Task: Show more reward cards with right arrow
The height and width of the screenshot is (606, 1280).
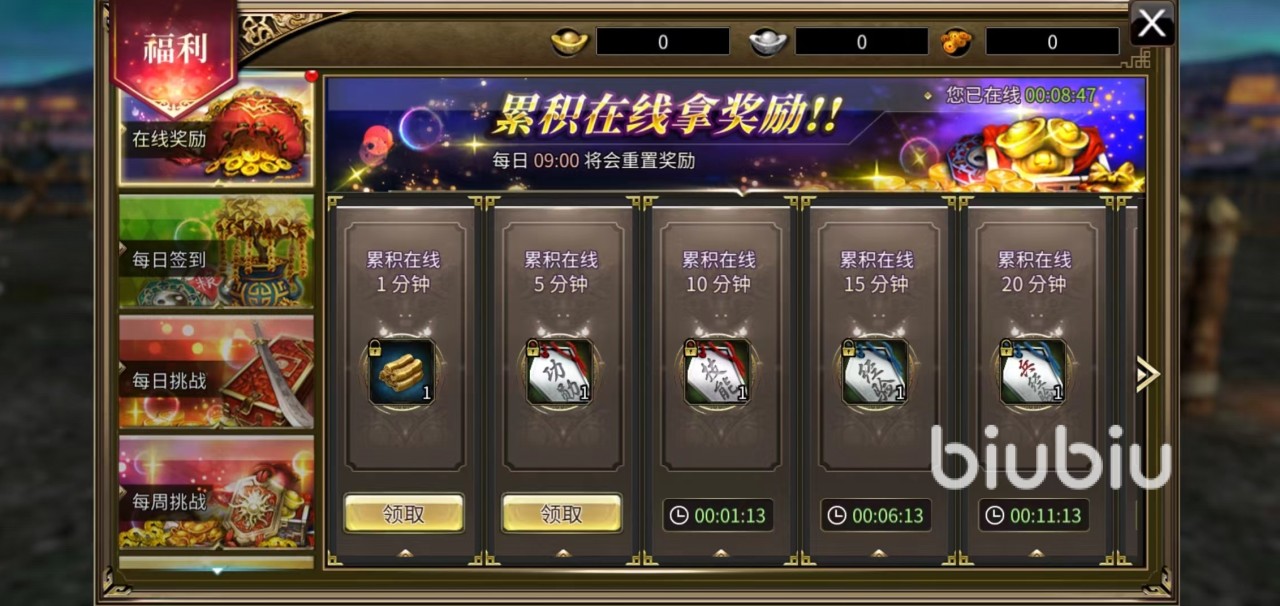Action: (1147, 374)
